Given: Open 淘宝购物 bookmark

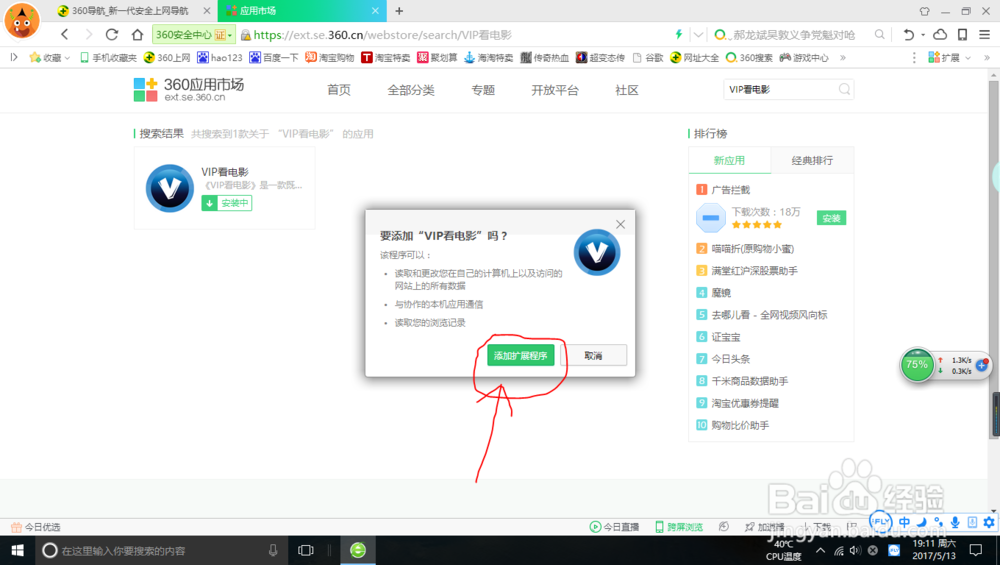Looking at the screenshot, I should pyautogui.click(x=329, y=57).
